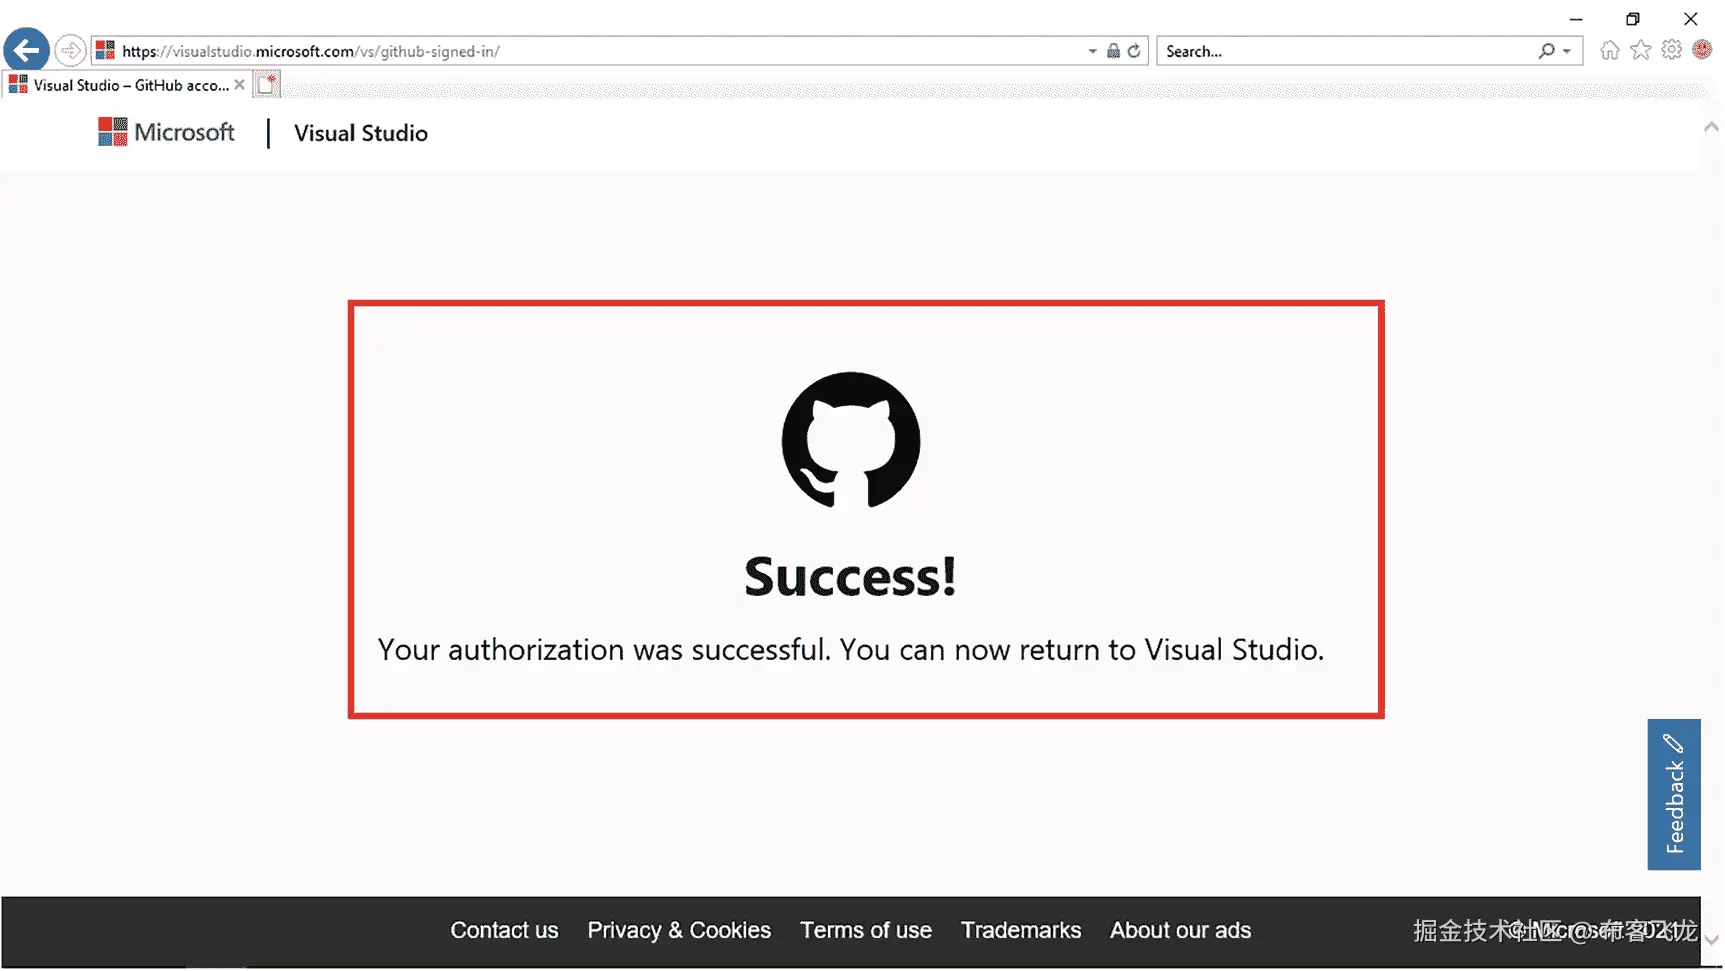Image resolution: width=1725 pixels, height=971 pixels.
Task: Open the browser Tools gear menu
Action: 1672,50
